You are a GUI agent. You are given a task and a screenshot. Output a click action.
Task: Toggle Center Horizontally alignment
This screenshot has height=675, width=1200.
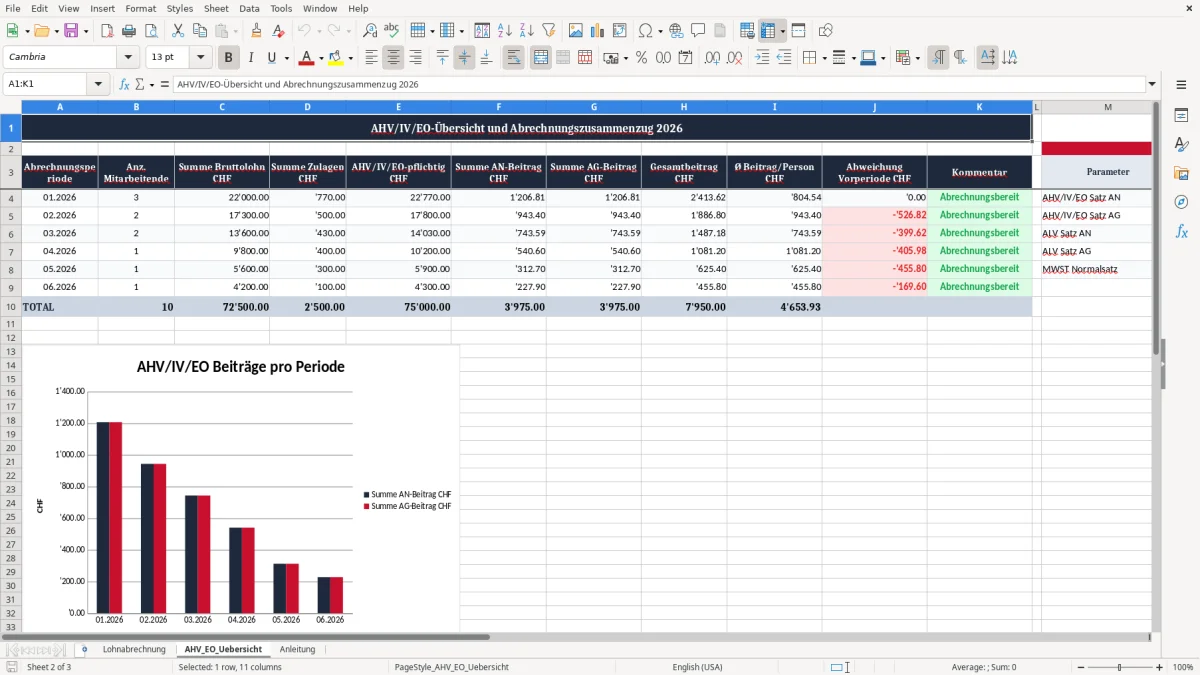(393, 58)
